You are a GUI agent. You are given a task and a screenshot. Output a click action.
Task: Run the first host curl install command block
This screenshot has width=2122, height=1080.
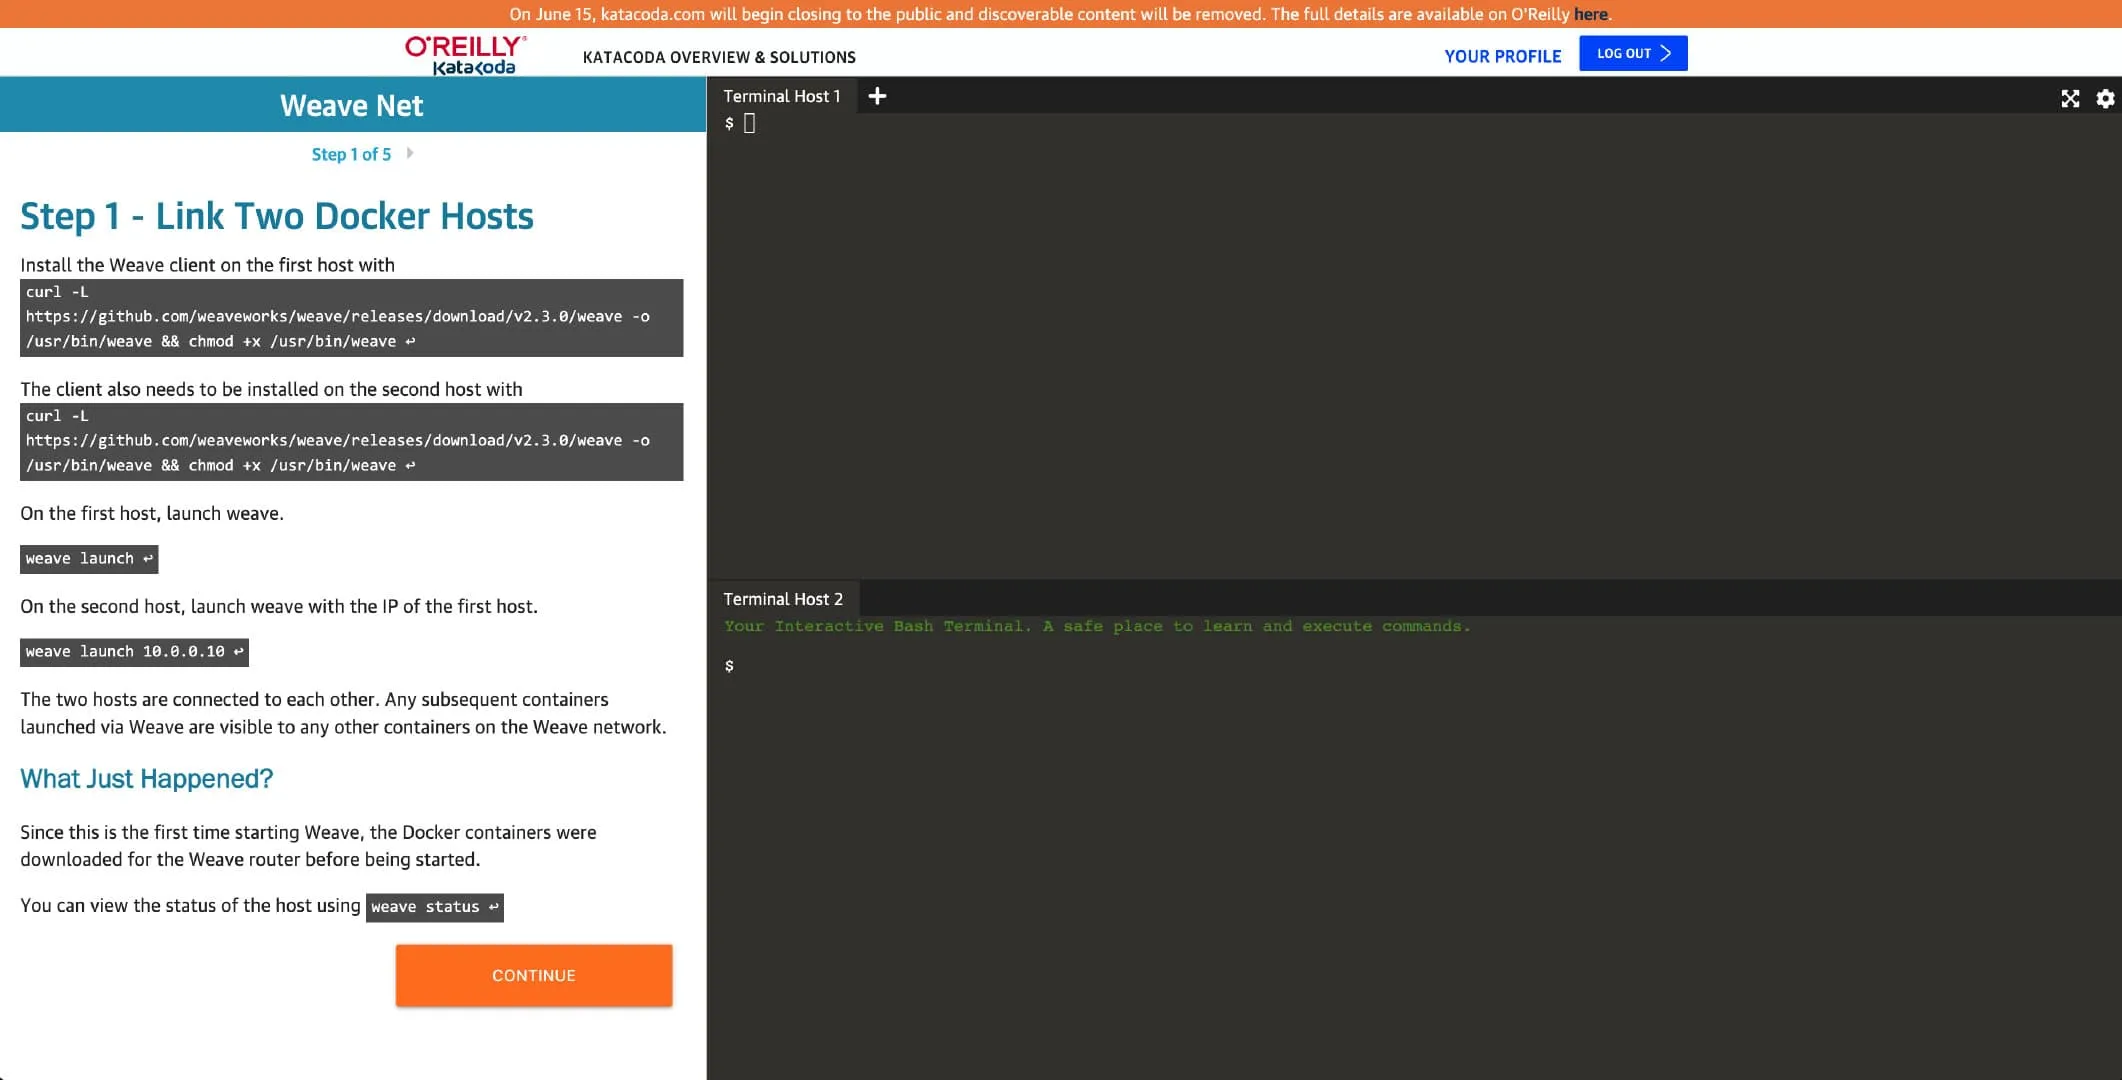352,317
